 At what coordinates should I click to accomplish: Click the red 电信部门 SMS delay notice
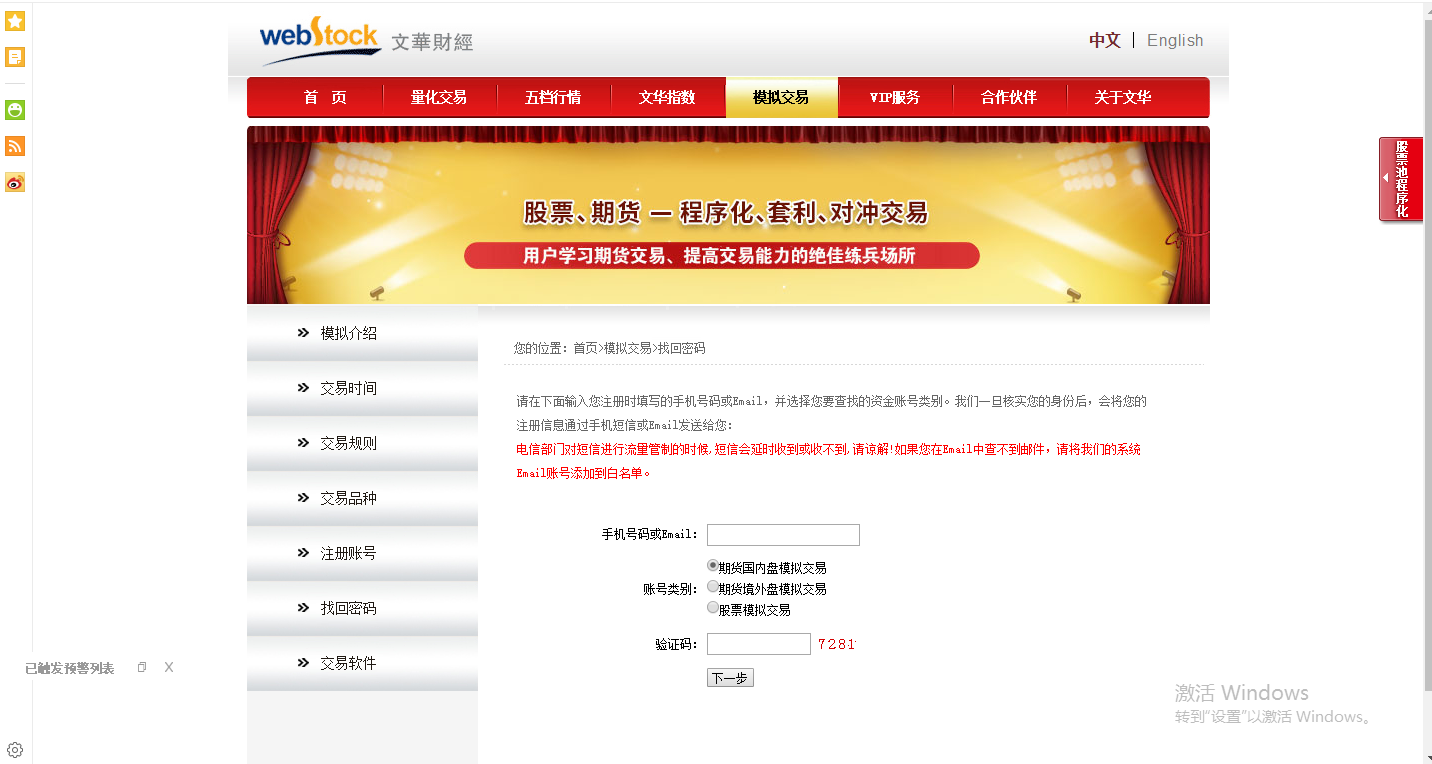pos(828,461)
